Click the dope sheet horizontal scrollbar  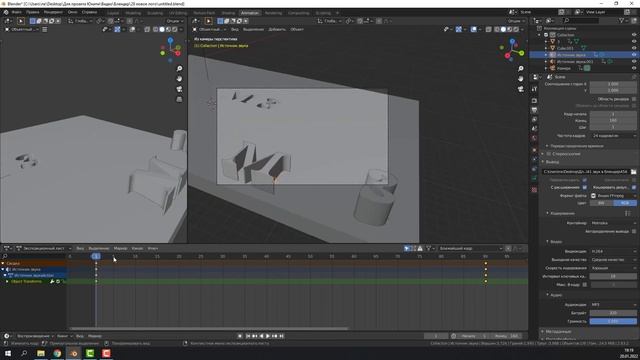[209, 328]
